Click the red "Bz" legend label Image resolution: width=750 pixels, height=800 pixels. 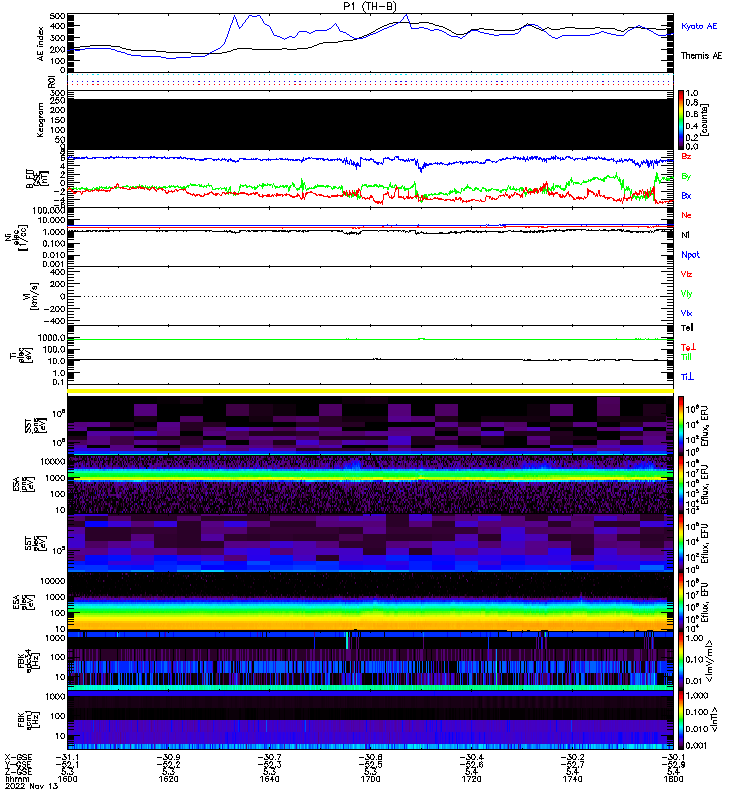[686, 156]
